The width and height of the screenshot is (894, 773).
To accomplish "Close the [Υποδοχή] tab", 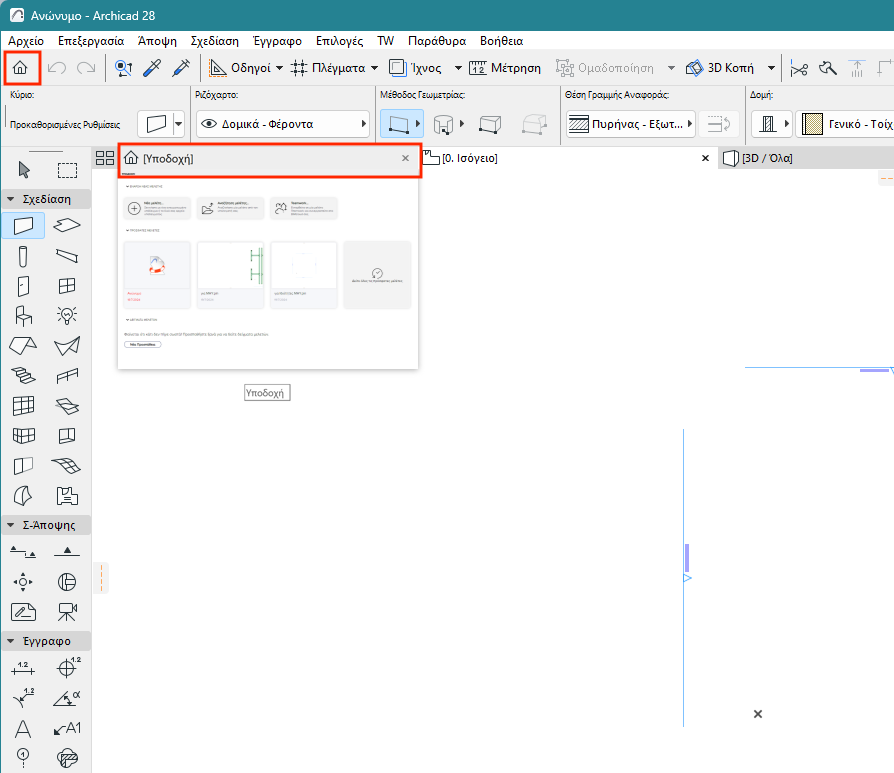I will pos(405,158).
